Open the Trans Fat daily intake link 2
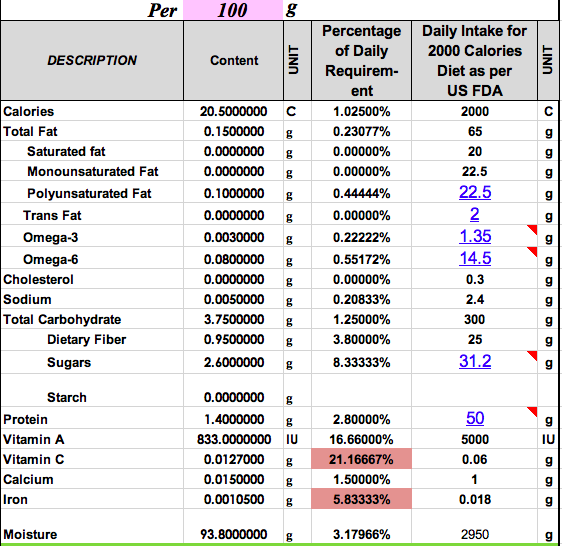The width and height of the screenshot is (562, 546). click(475, 214)
